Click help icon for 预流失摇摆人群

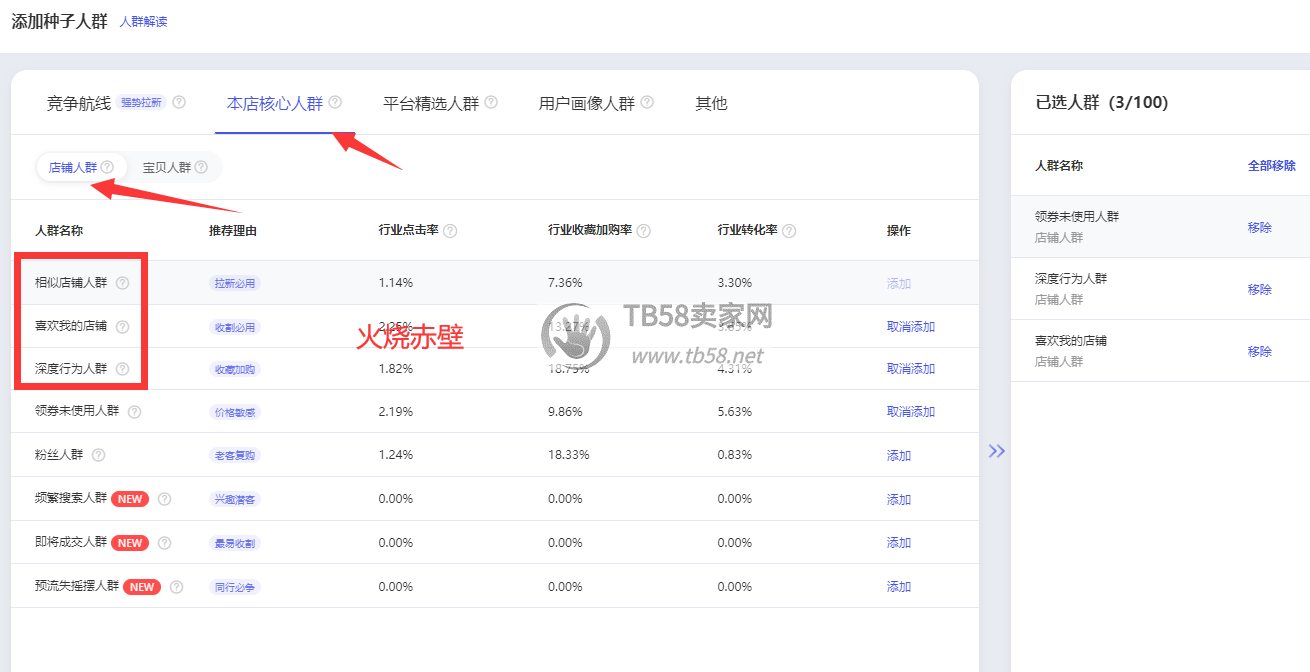(x=177, y=587)
